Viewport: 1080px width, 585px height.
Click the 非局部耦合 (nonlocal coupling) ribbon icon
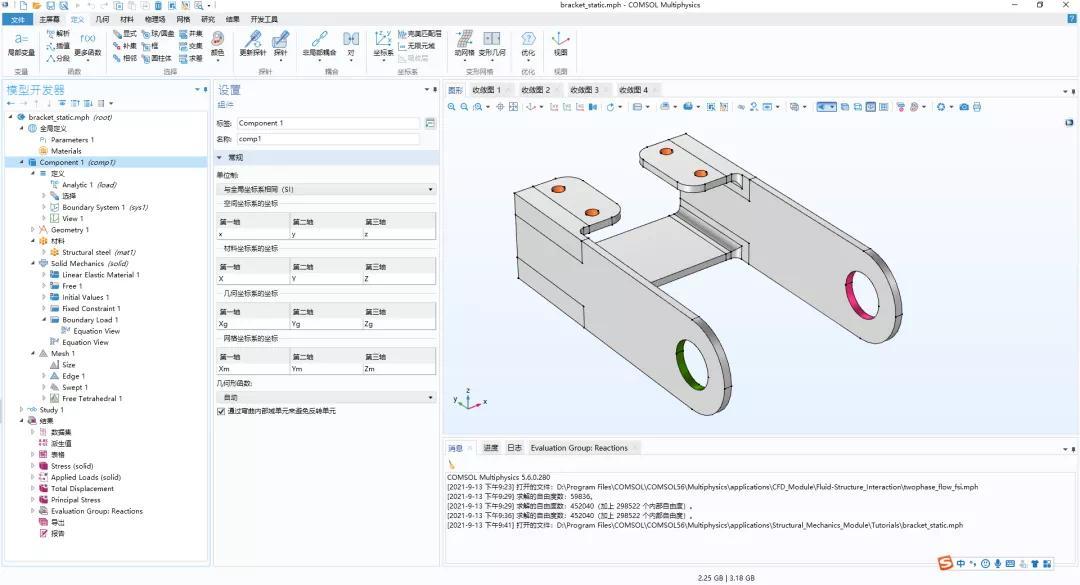tap(320, 44)
